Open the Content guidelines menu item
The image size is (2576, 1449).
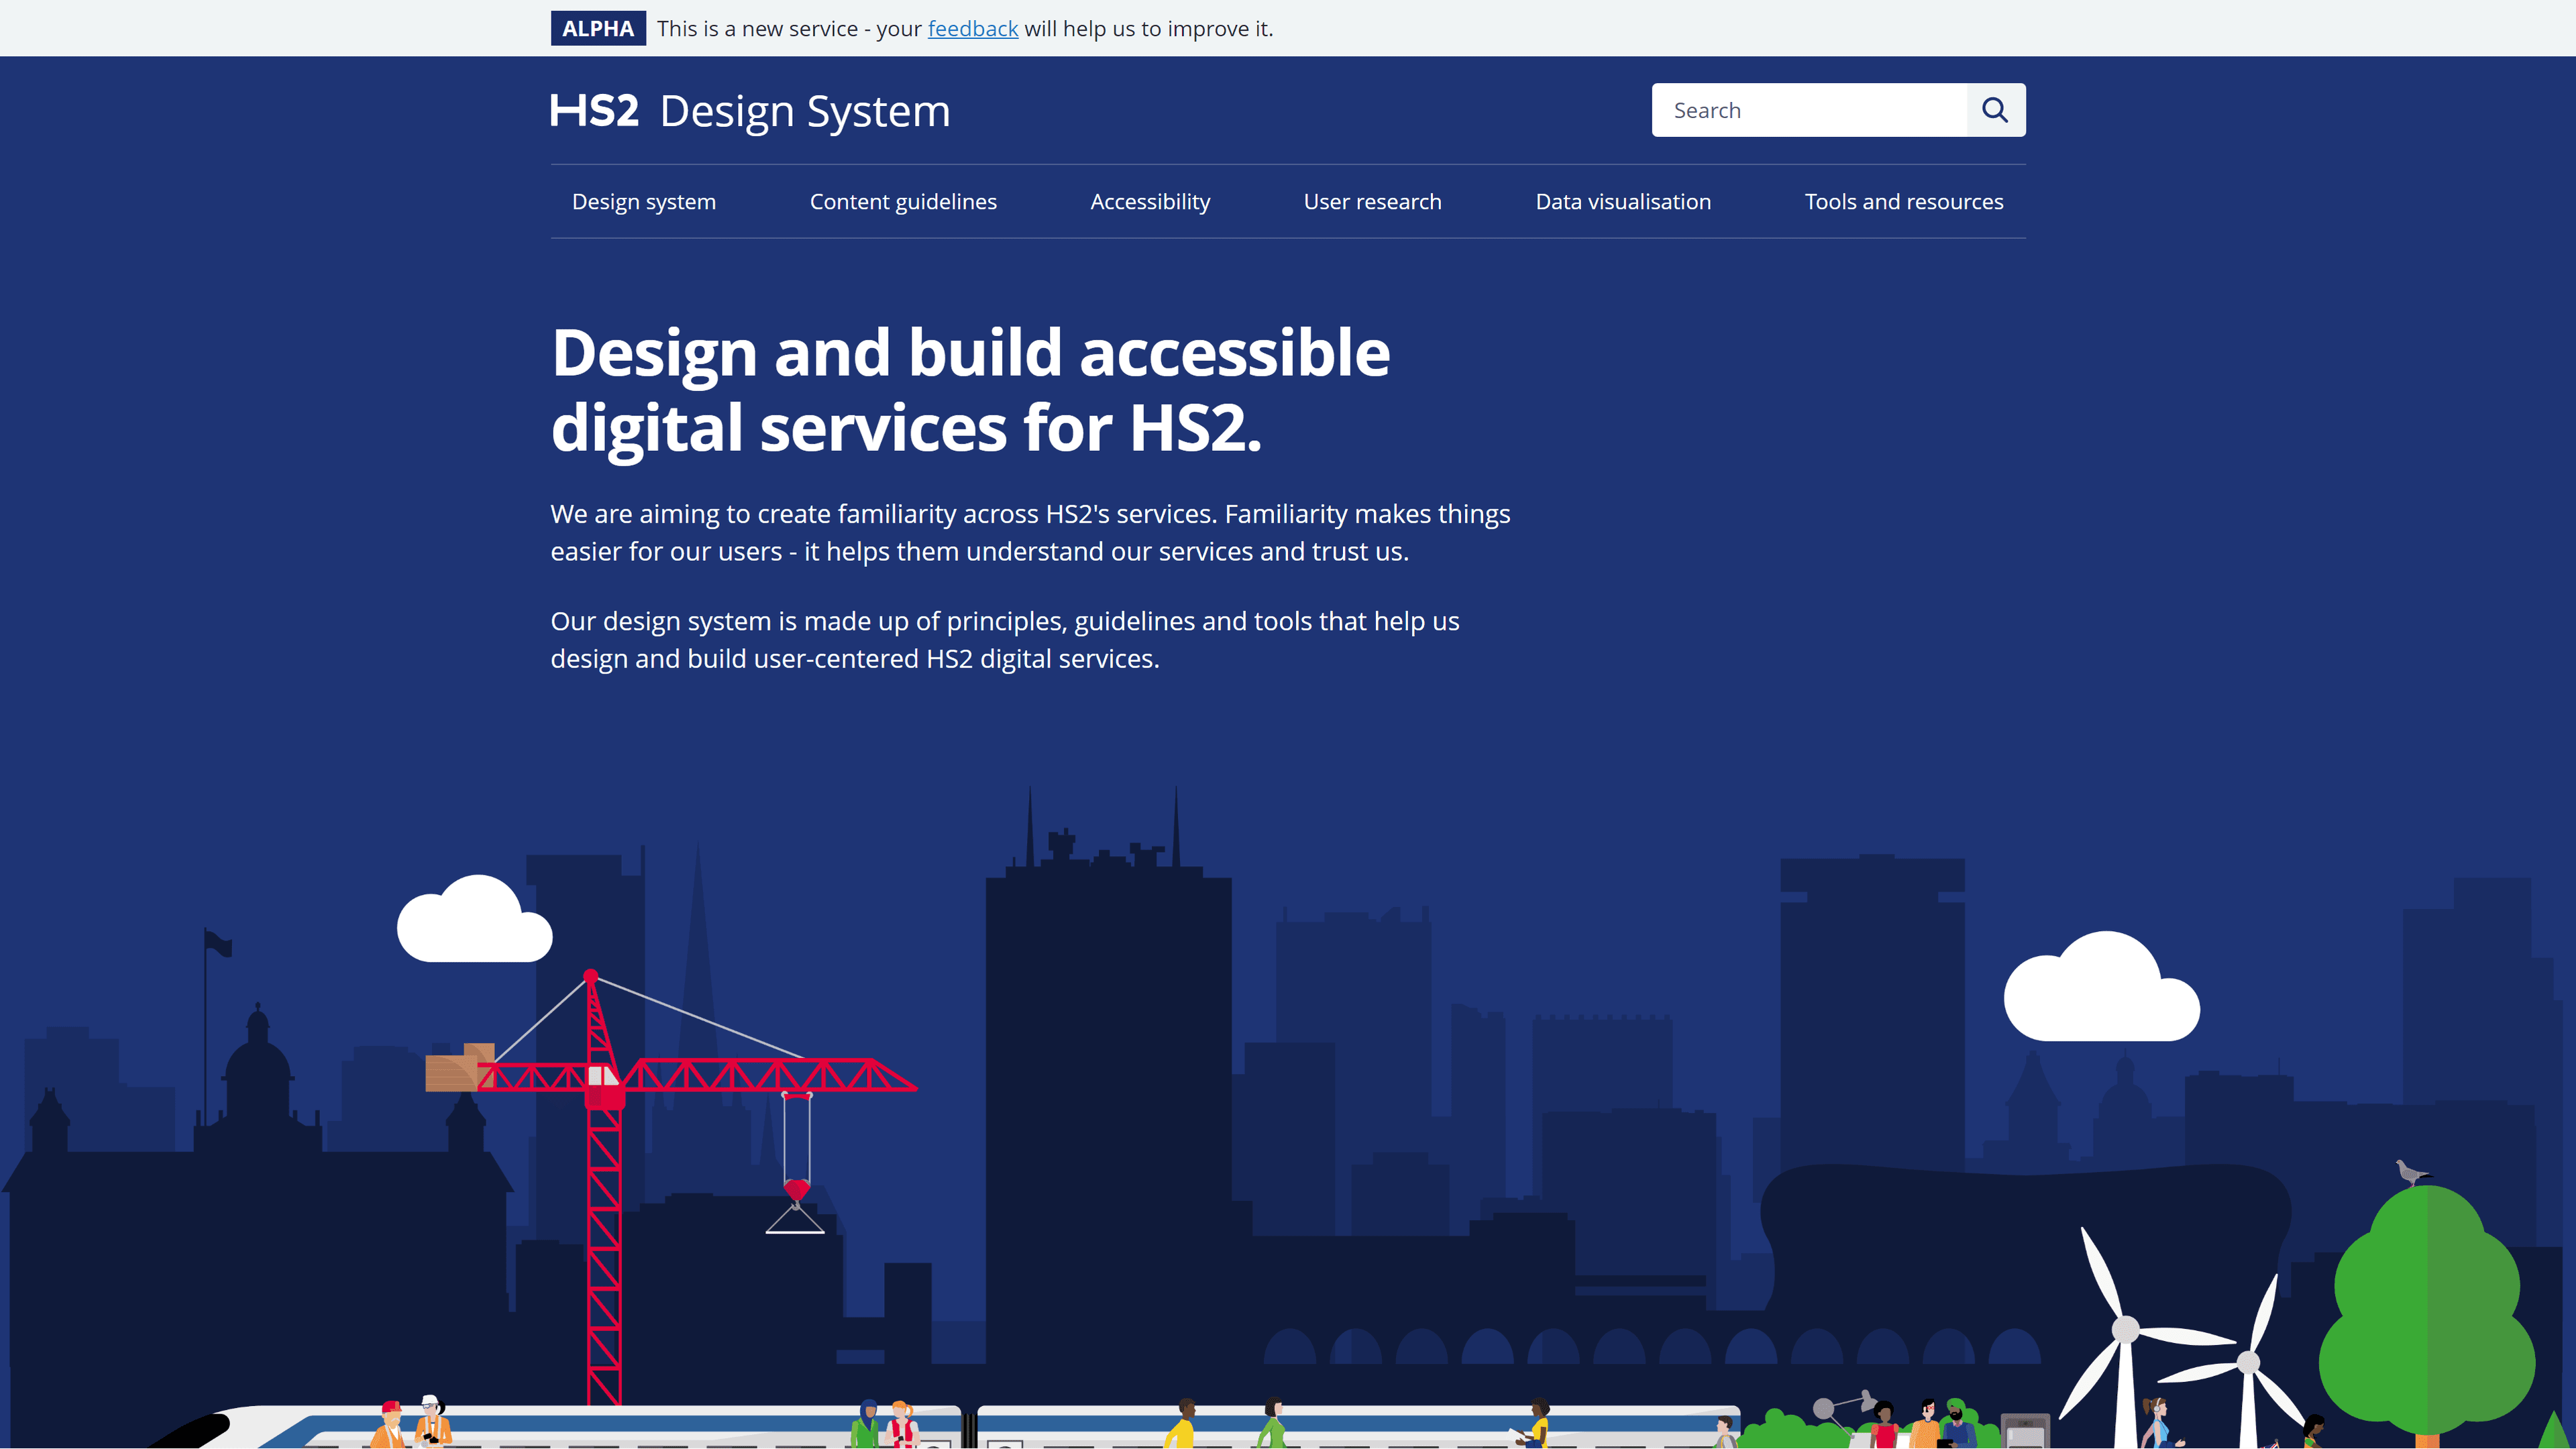tap(903, 201)
